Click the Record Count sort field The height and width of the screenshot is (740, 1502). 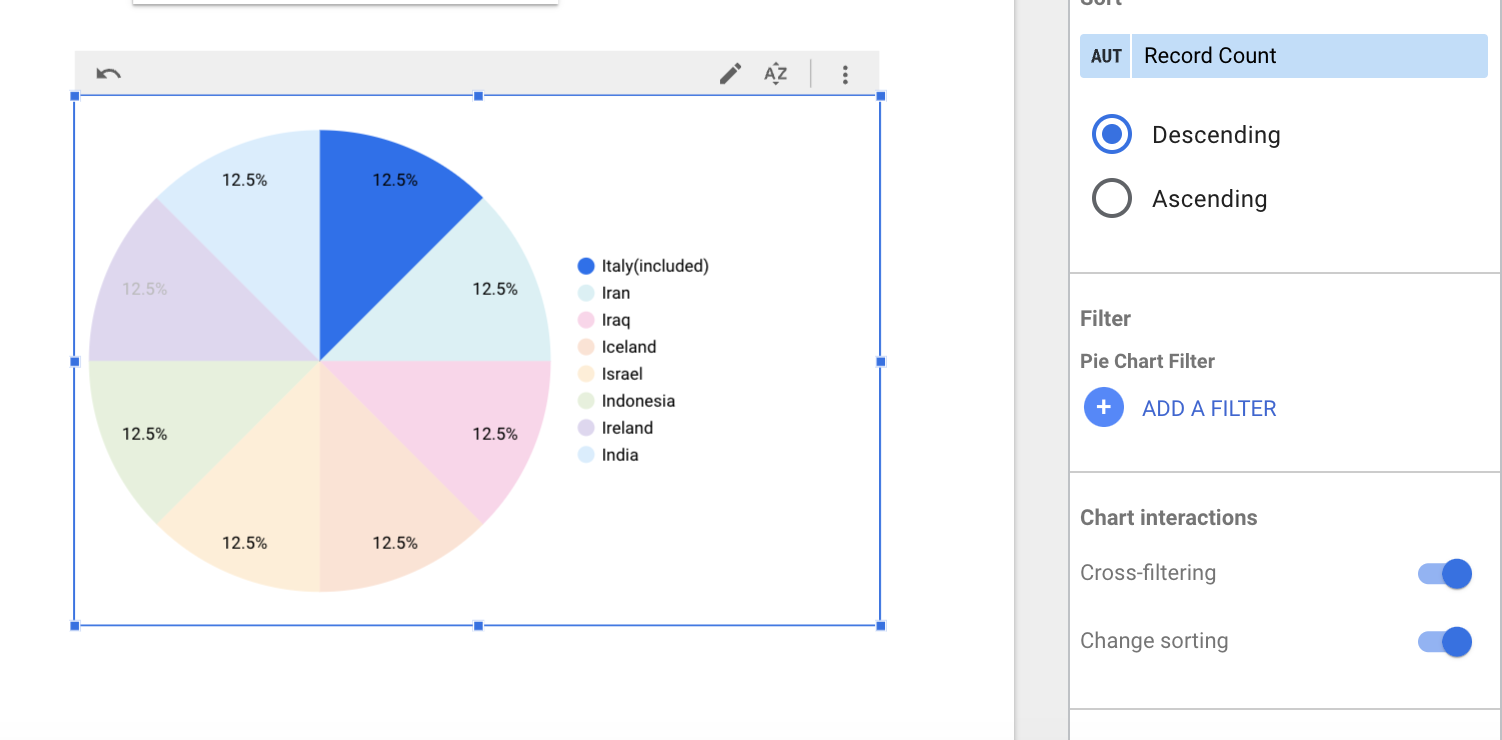tap(1309, 56)
